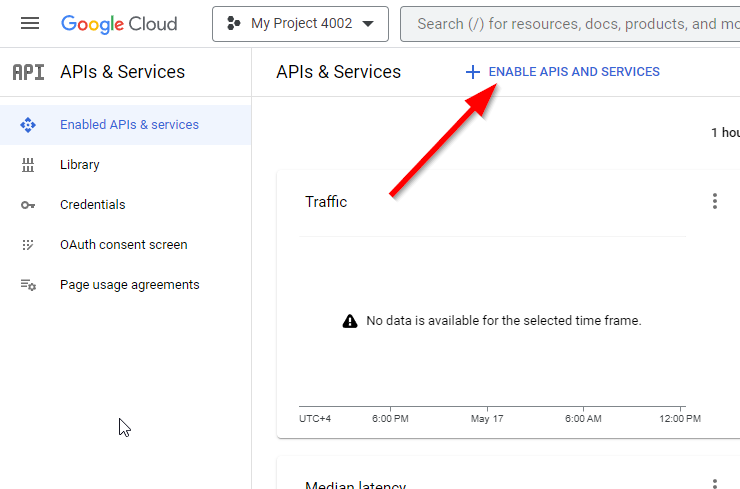Open Traffic card three-dot options menu
The width and height of the screenshot is (740, 489).
tap(714, 201)
